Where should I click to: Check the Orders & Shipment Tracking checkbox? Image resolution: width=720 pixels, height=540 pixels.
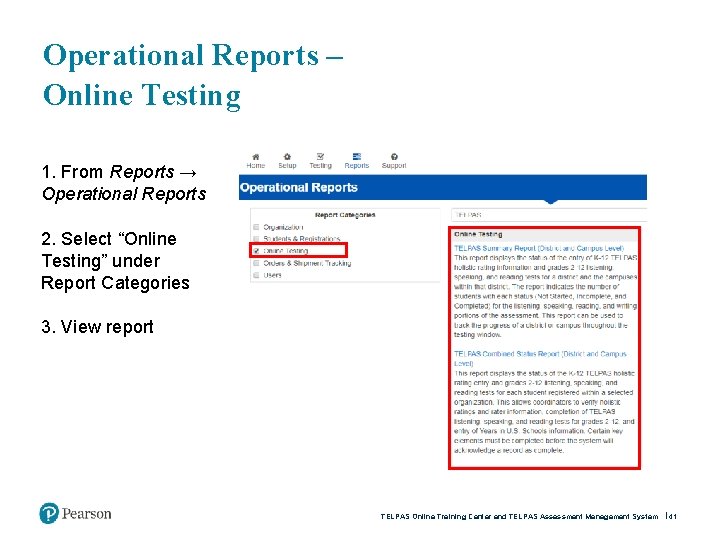pos(256,263)
